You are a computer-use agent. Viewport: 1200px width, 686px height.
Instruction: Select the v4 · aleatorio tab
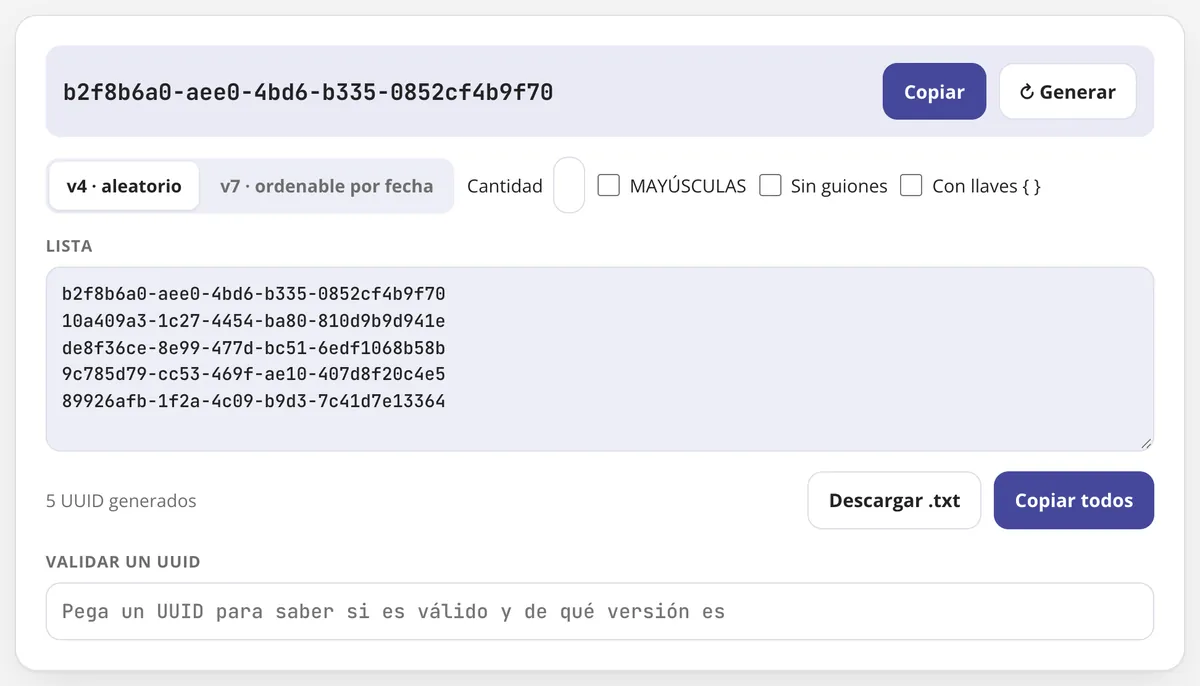pyautogui.click(x=124, y=186)
